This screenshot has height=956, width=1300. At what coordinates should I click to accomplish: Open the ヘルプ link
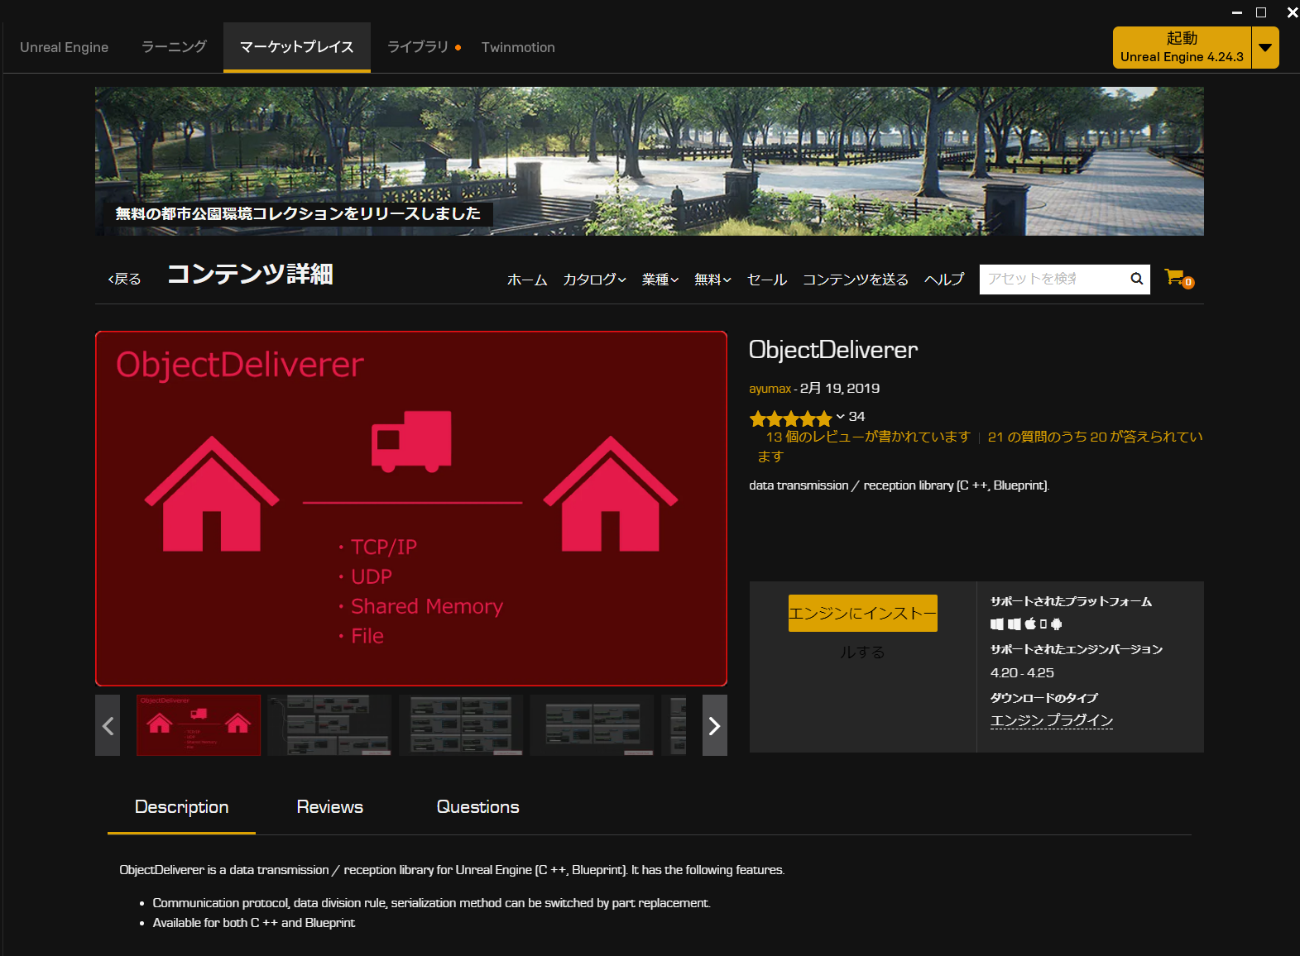[944, 279]
